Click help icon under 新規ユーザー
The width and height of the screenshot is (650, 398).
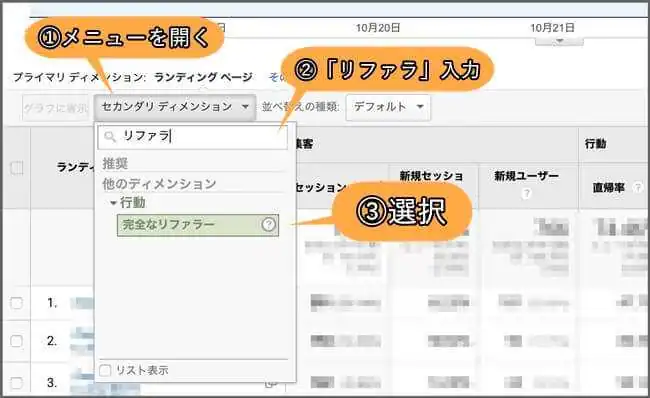coord(526,193)
